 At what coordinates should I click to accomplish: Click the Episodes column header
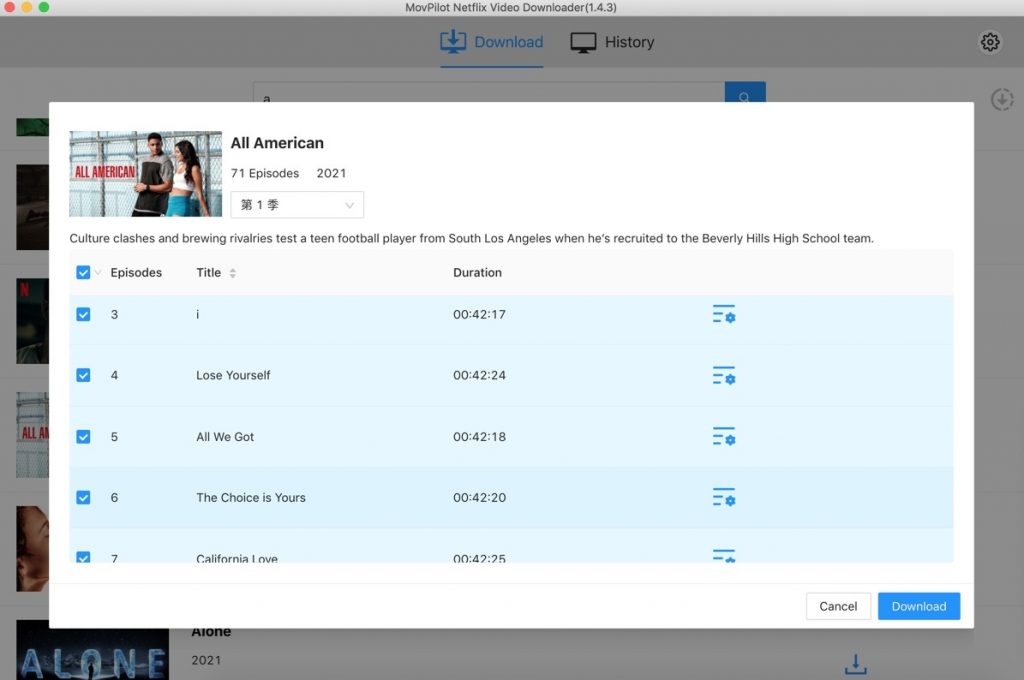point(136,272)
